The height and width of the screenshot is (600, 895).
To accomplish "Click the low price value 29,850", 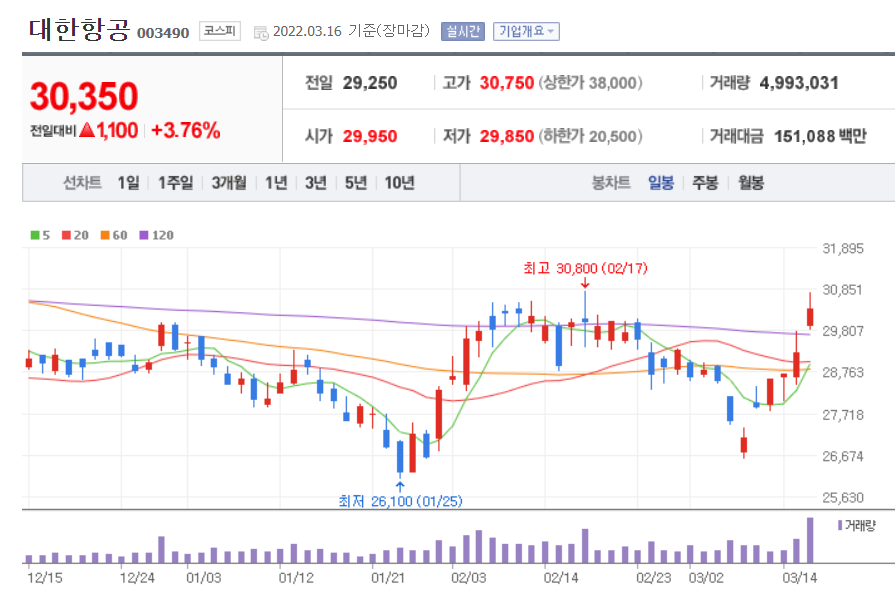I will pos(507,136).
